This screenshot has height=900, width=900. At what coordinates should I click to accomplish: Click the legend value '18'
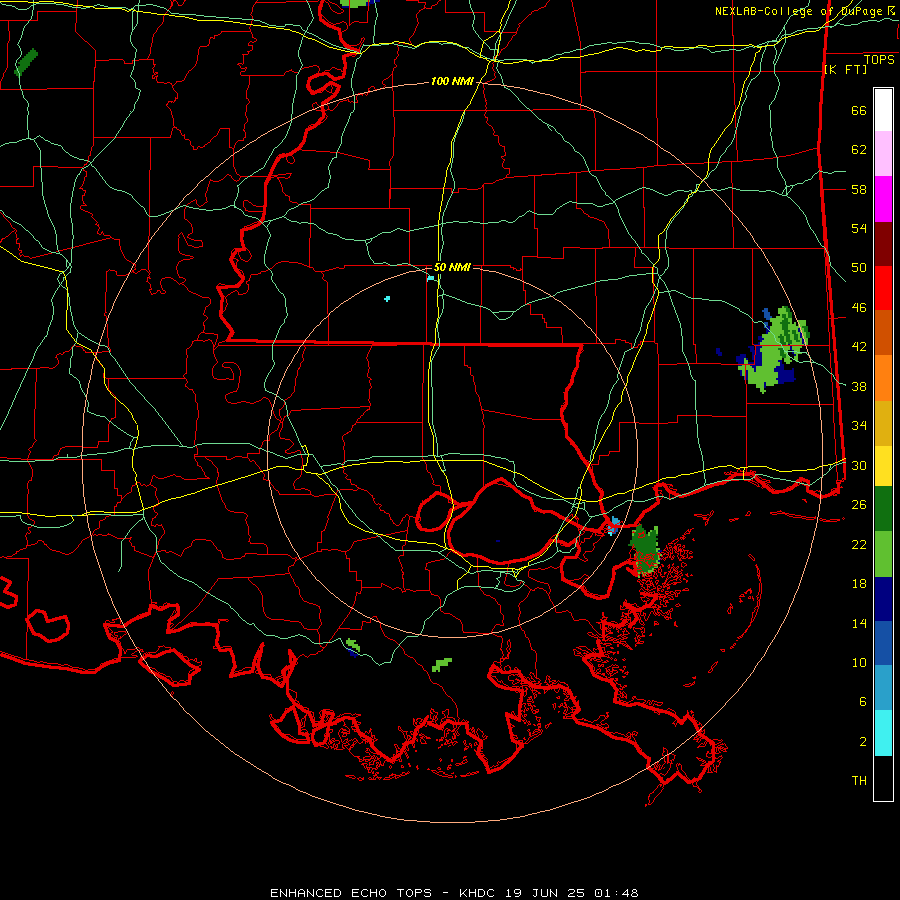pyautogui.click(x=859, y=584)
